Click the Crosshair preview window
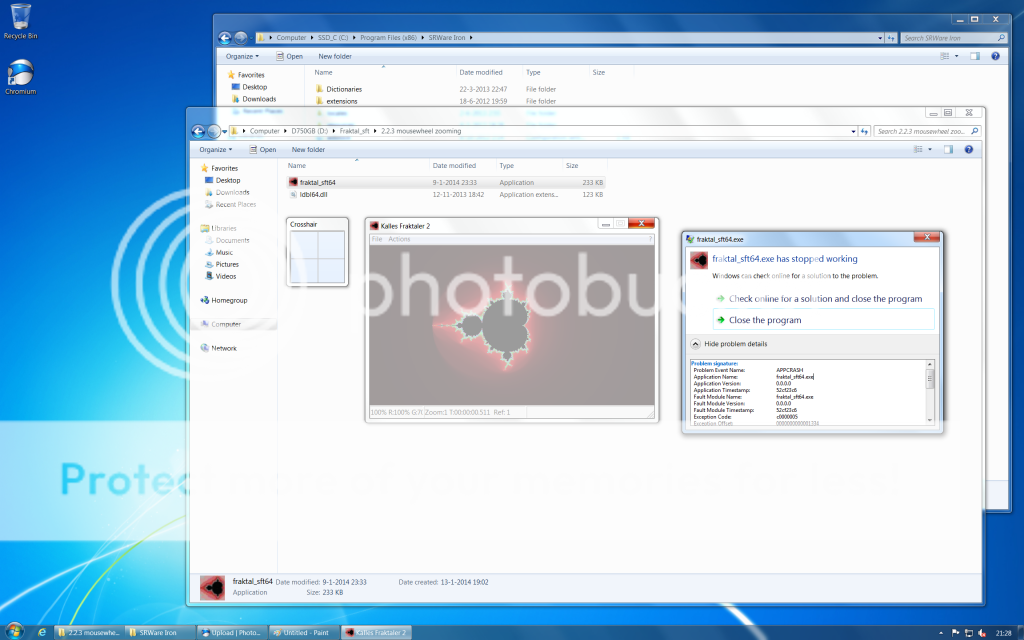 click(317, 255)
